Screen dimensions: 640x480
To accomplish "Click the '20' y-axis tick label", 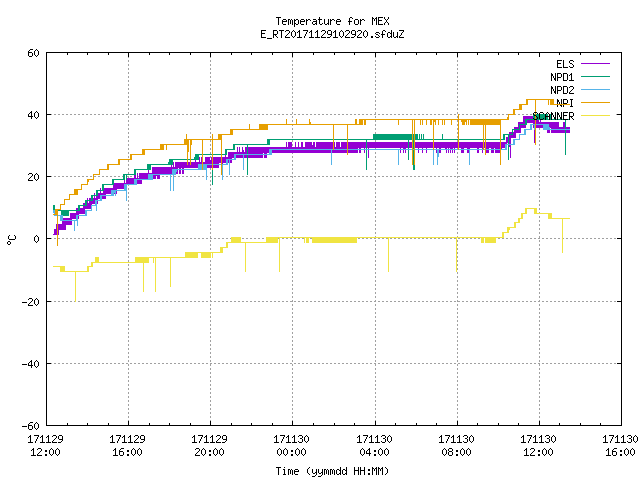I will (x=33, y=177).
